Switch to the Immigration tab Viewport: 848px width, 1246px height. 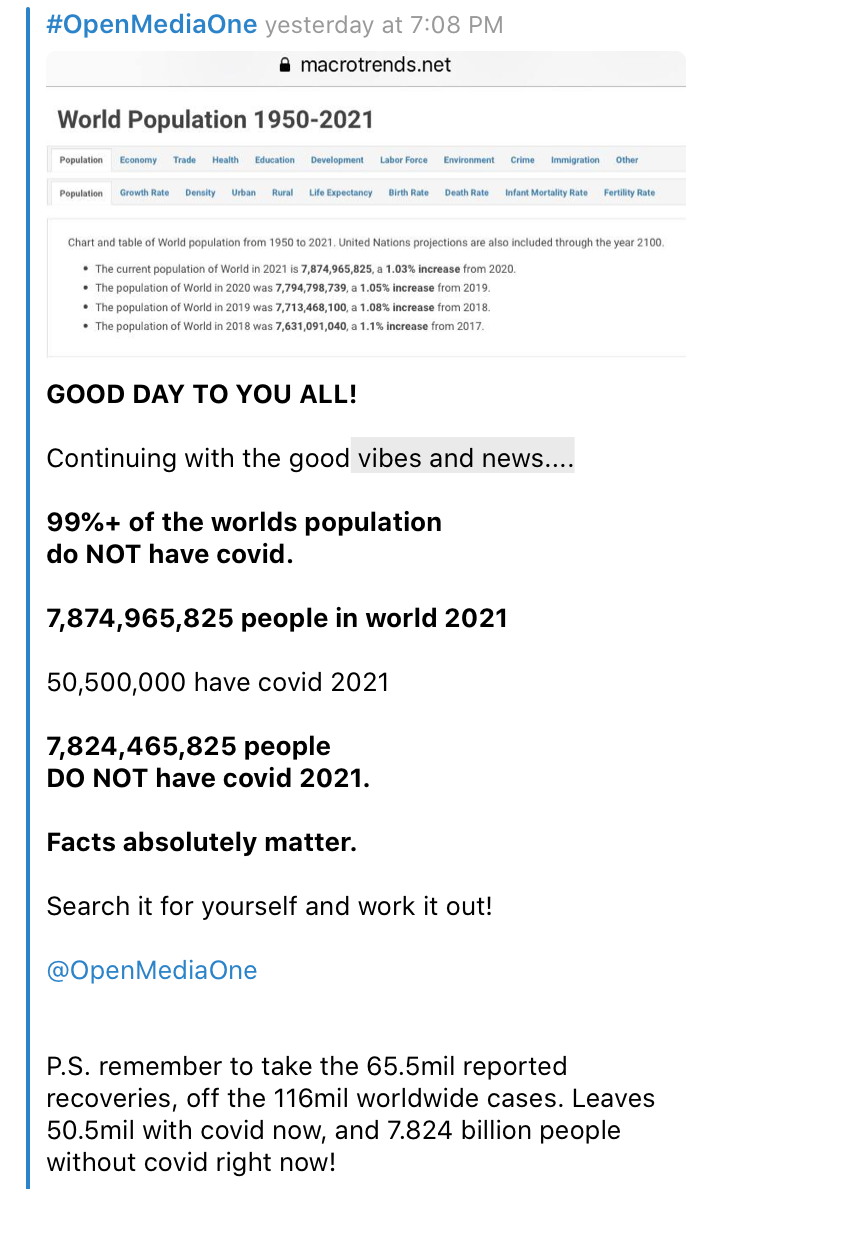[575, 160]
